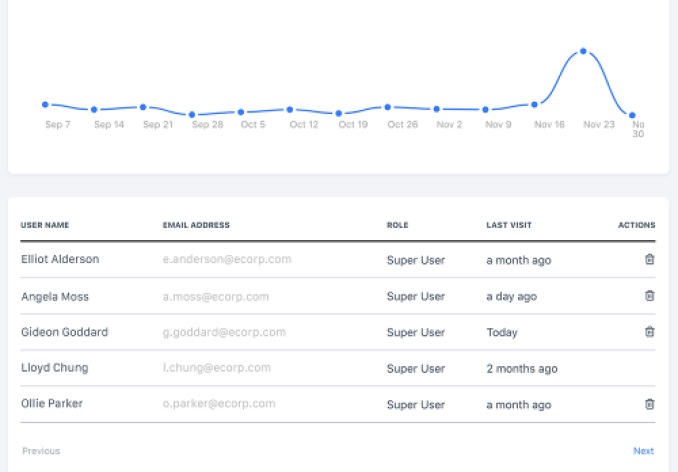Screen dimensions: 678x472
Task: Go to Next page of users
Action: (643, 451)
